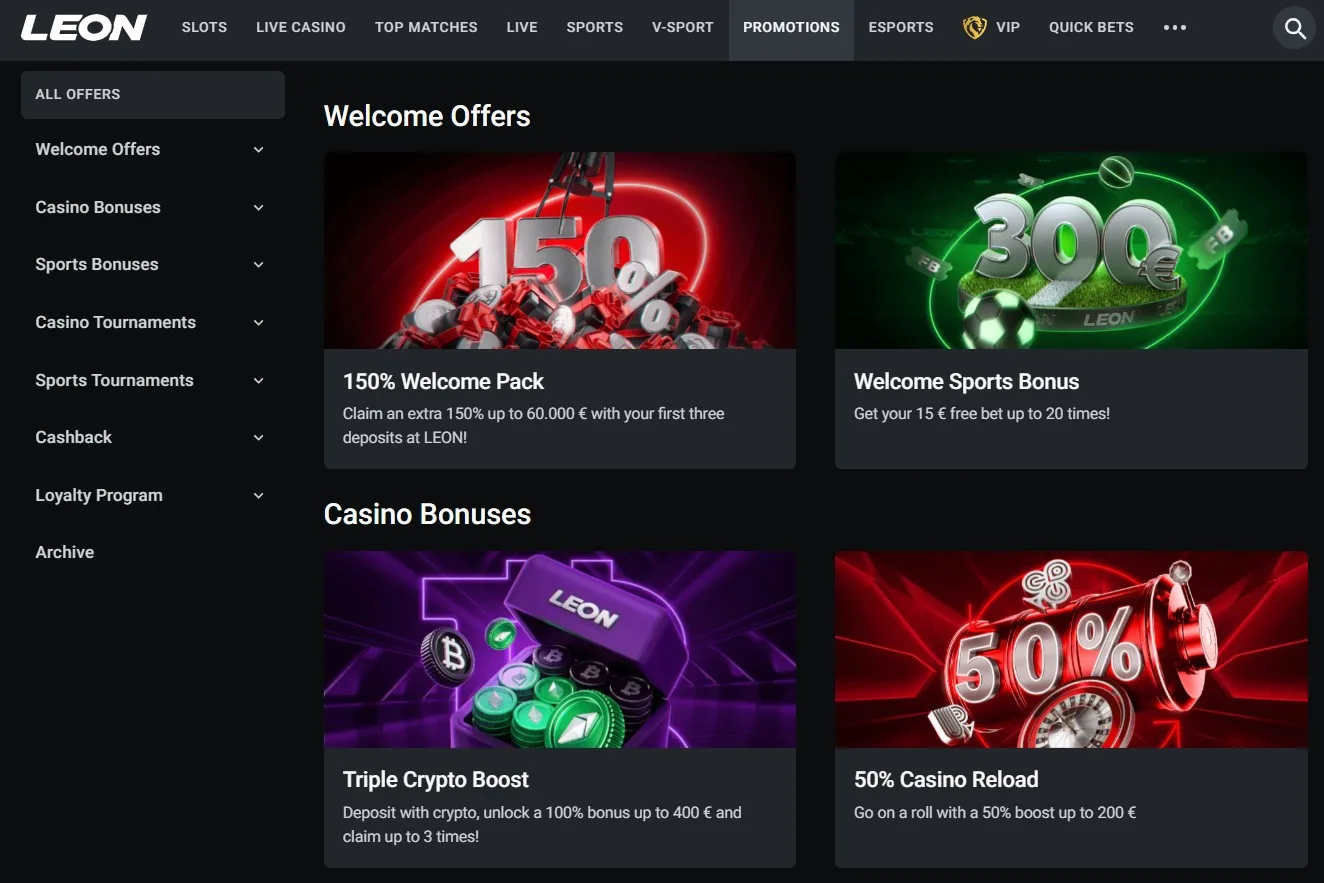Expand Casino Bonuses sidebar chevron
The height and width of the screenshot is (883, 1324).
tap(259, 208)
